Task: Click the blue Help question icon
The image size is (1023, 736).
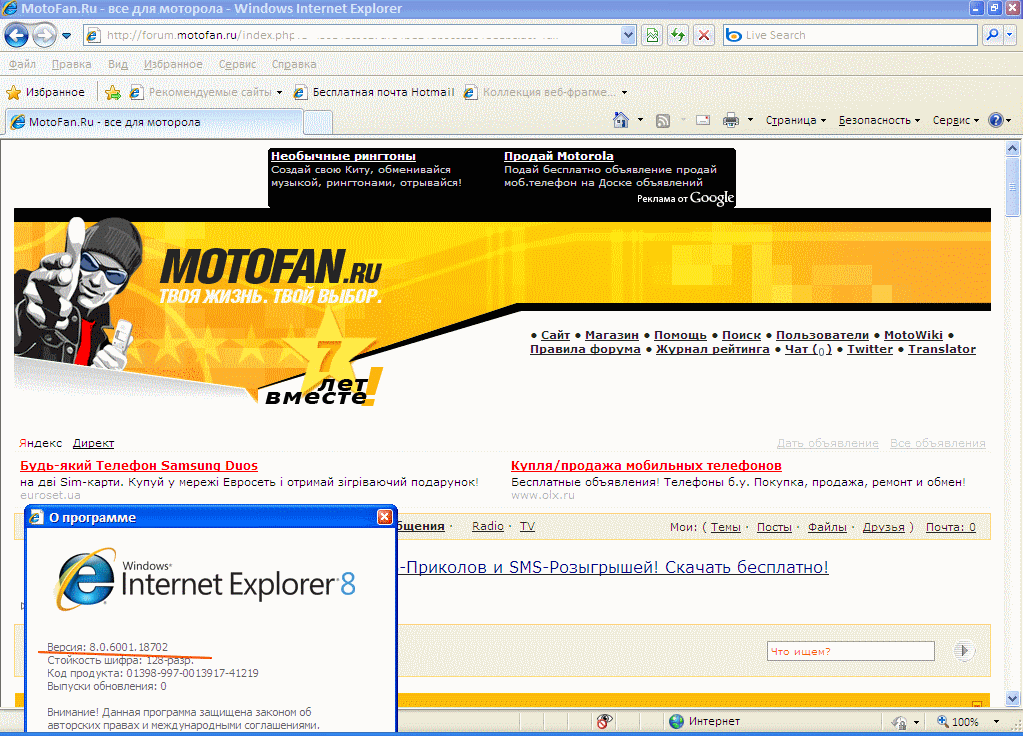Action: click(996, 120)
